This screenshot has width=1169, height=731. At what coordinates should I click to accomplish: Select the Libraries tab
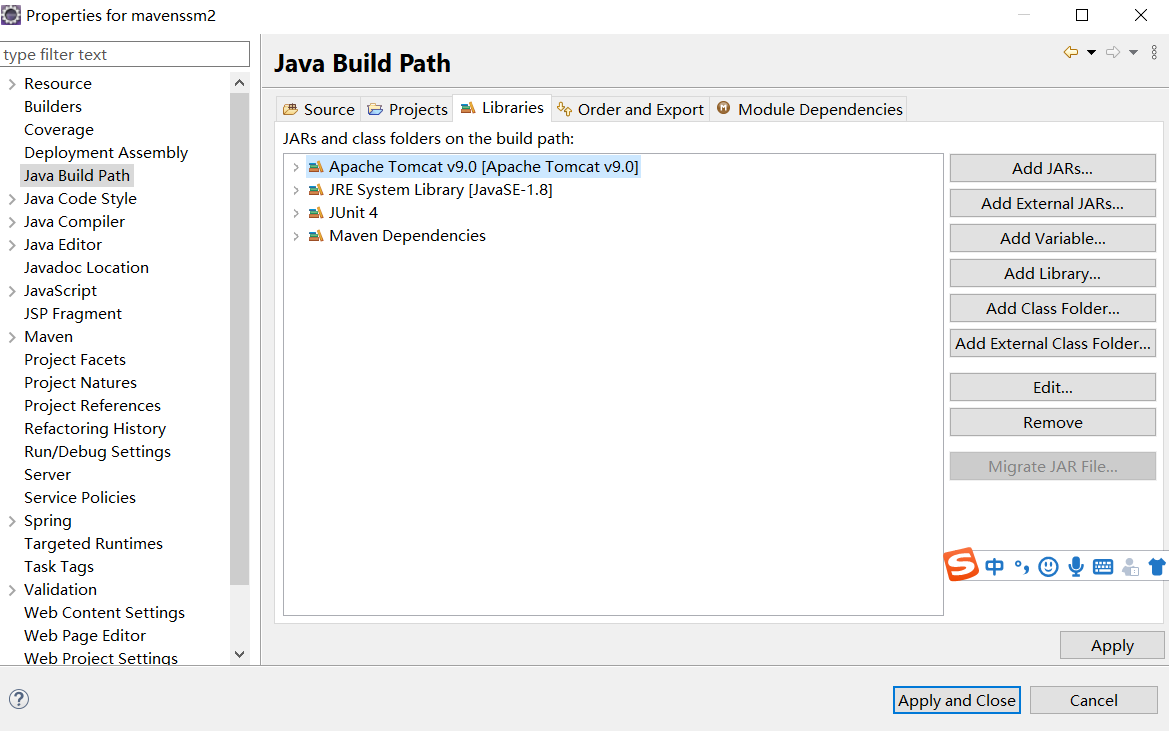pyautogui.click(x=502, y=108)
